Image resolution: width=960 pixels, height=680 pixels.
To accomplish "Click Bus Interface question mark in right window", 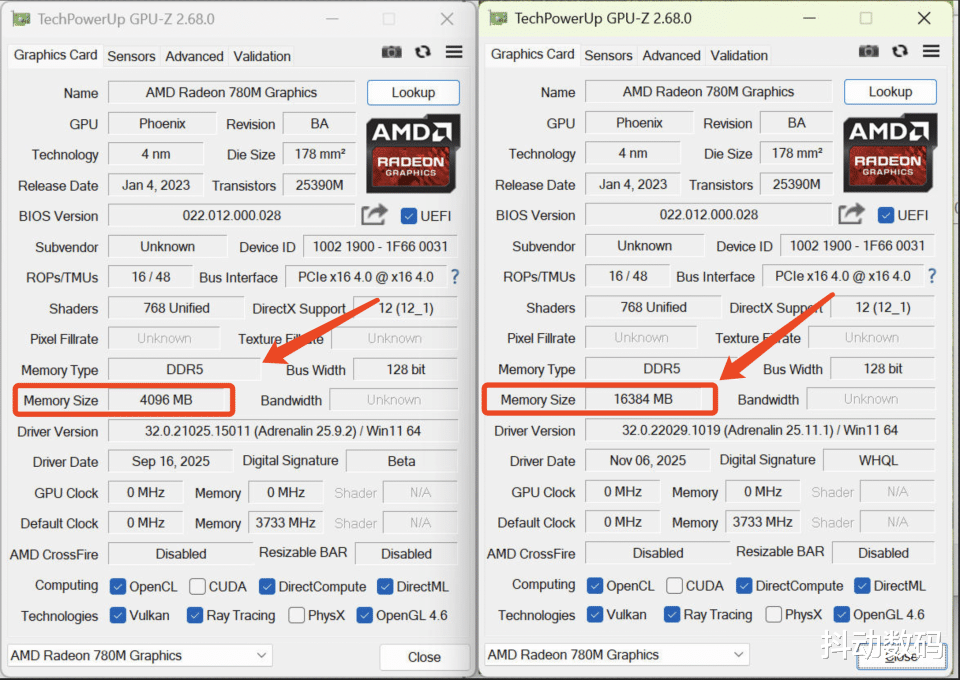I will (x=932, y=276).
